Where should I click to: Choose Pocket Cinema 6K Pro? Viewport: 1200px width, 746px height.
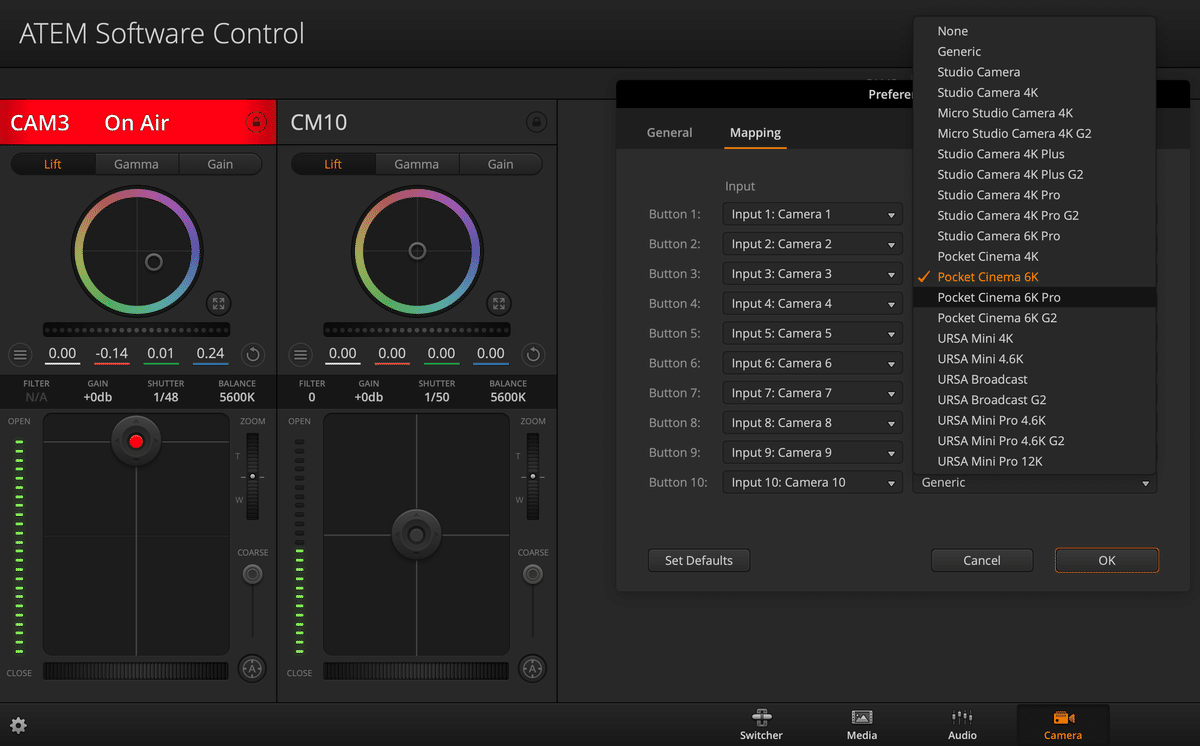point(1034,297)
